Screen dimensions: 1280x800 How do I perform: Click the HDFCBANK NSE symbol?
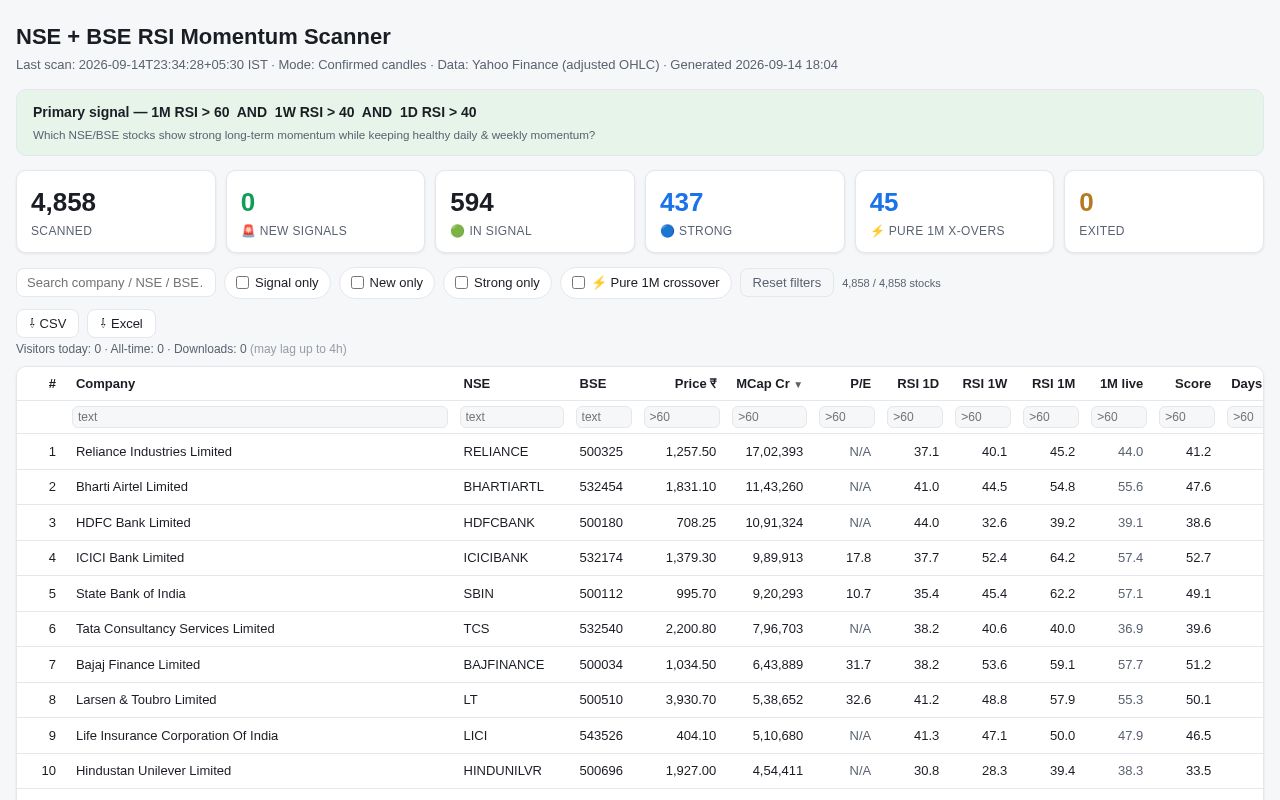[x=499, y=523]
